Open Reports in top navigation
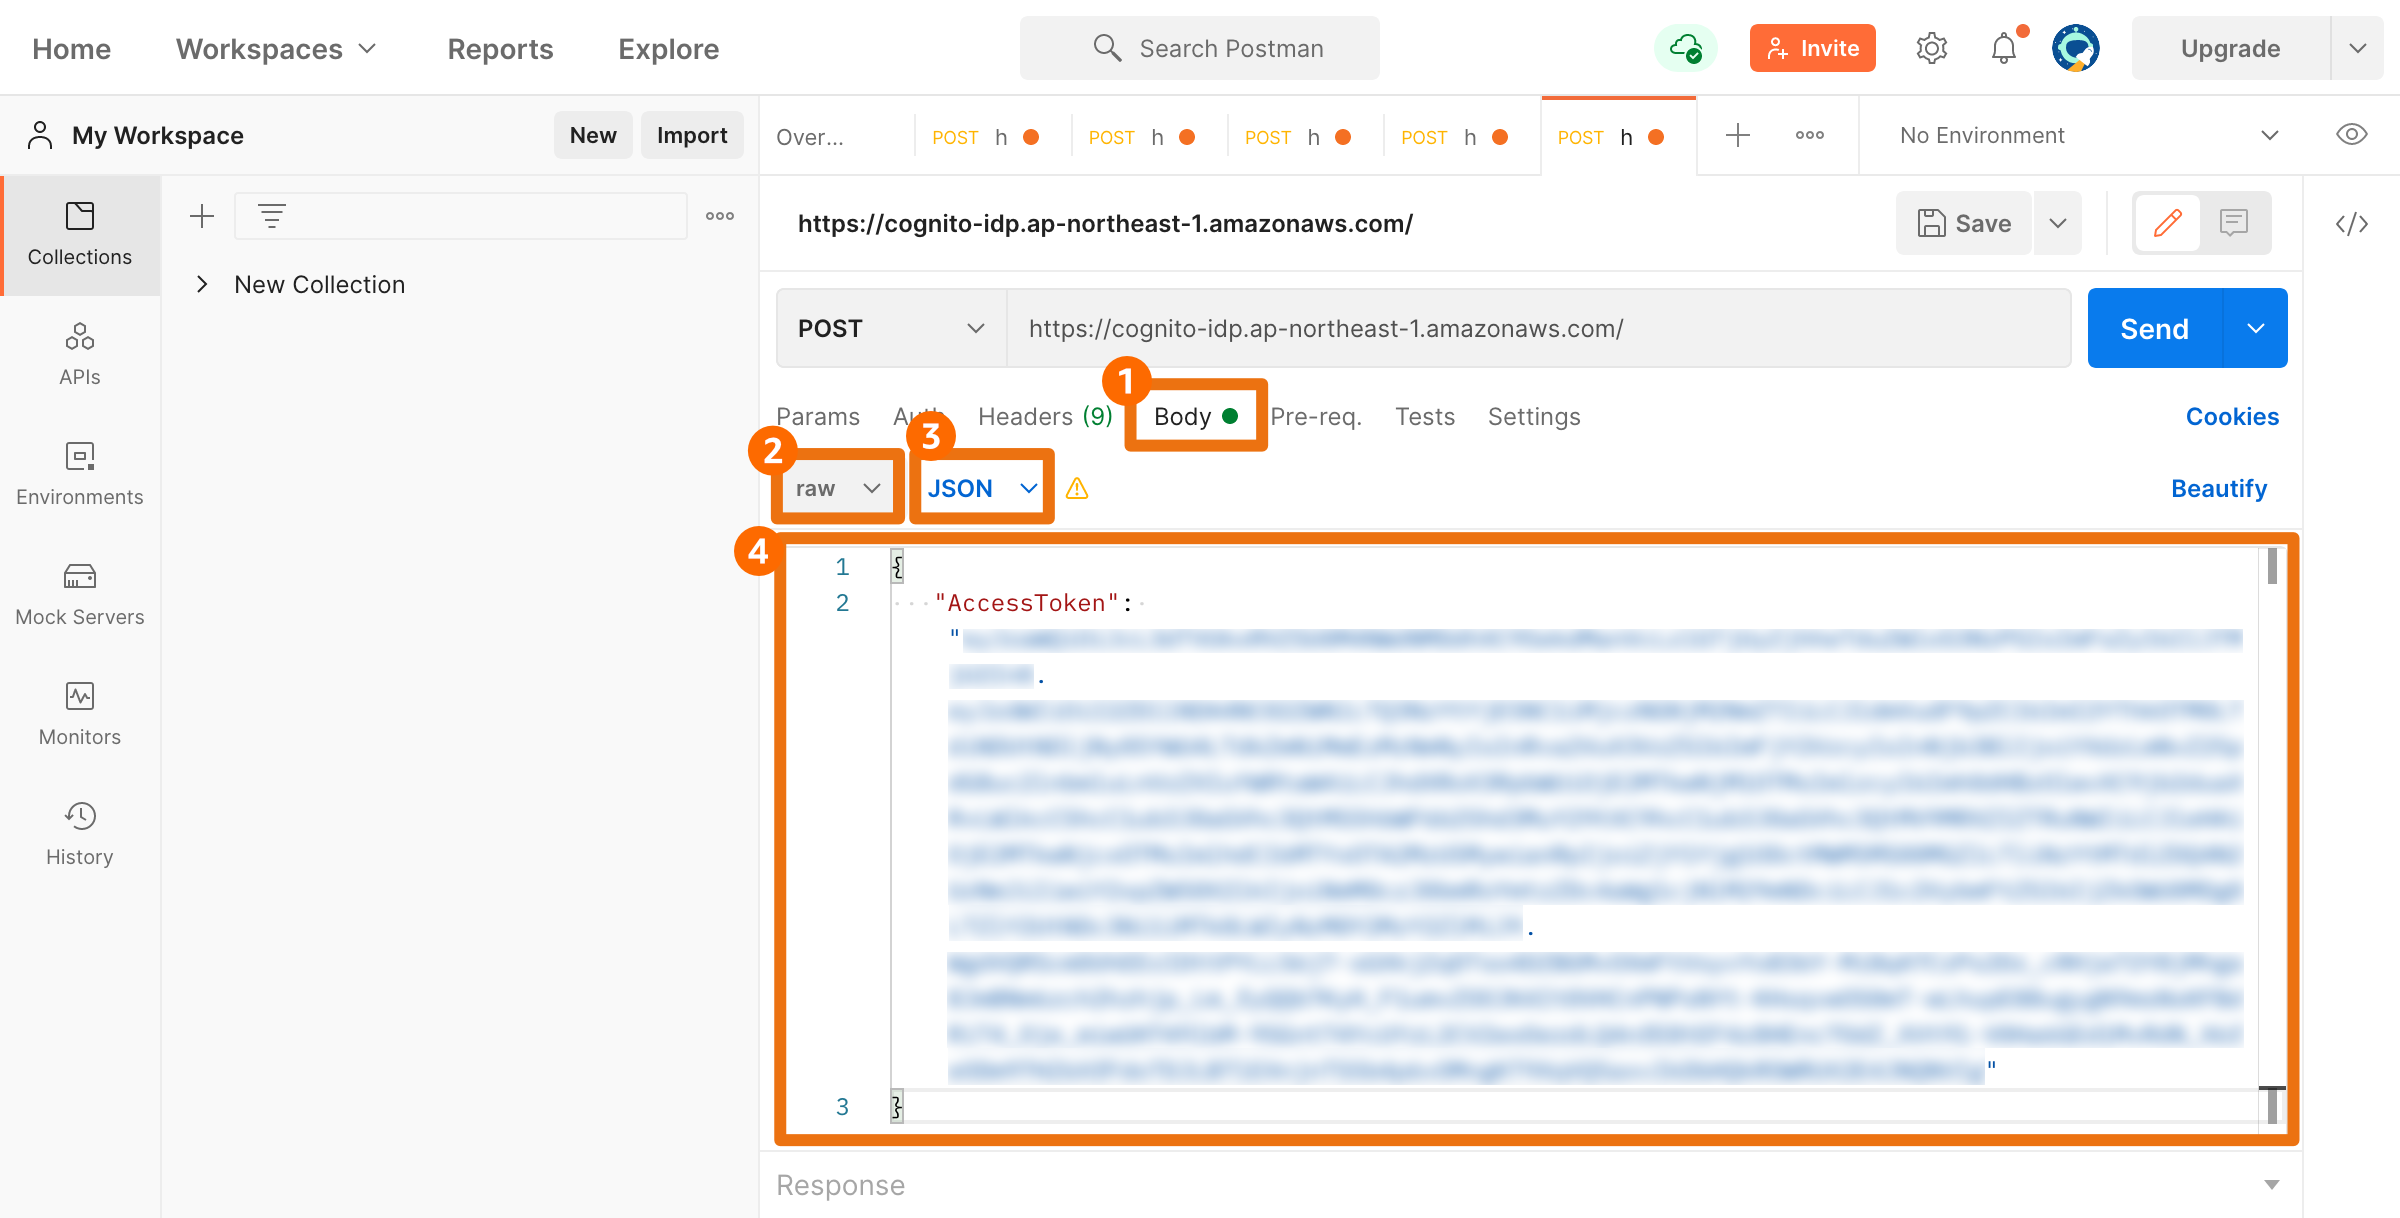Image resolution: width=2400 pixels, height=1218 pixels. (500, 49)
